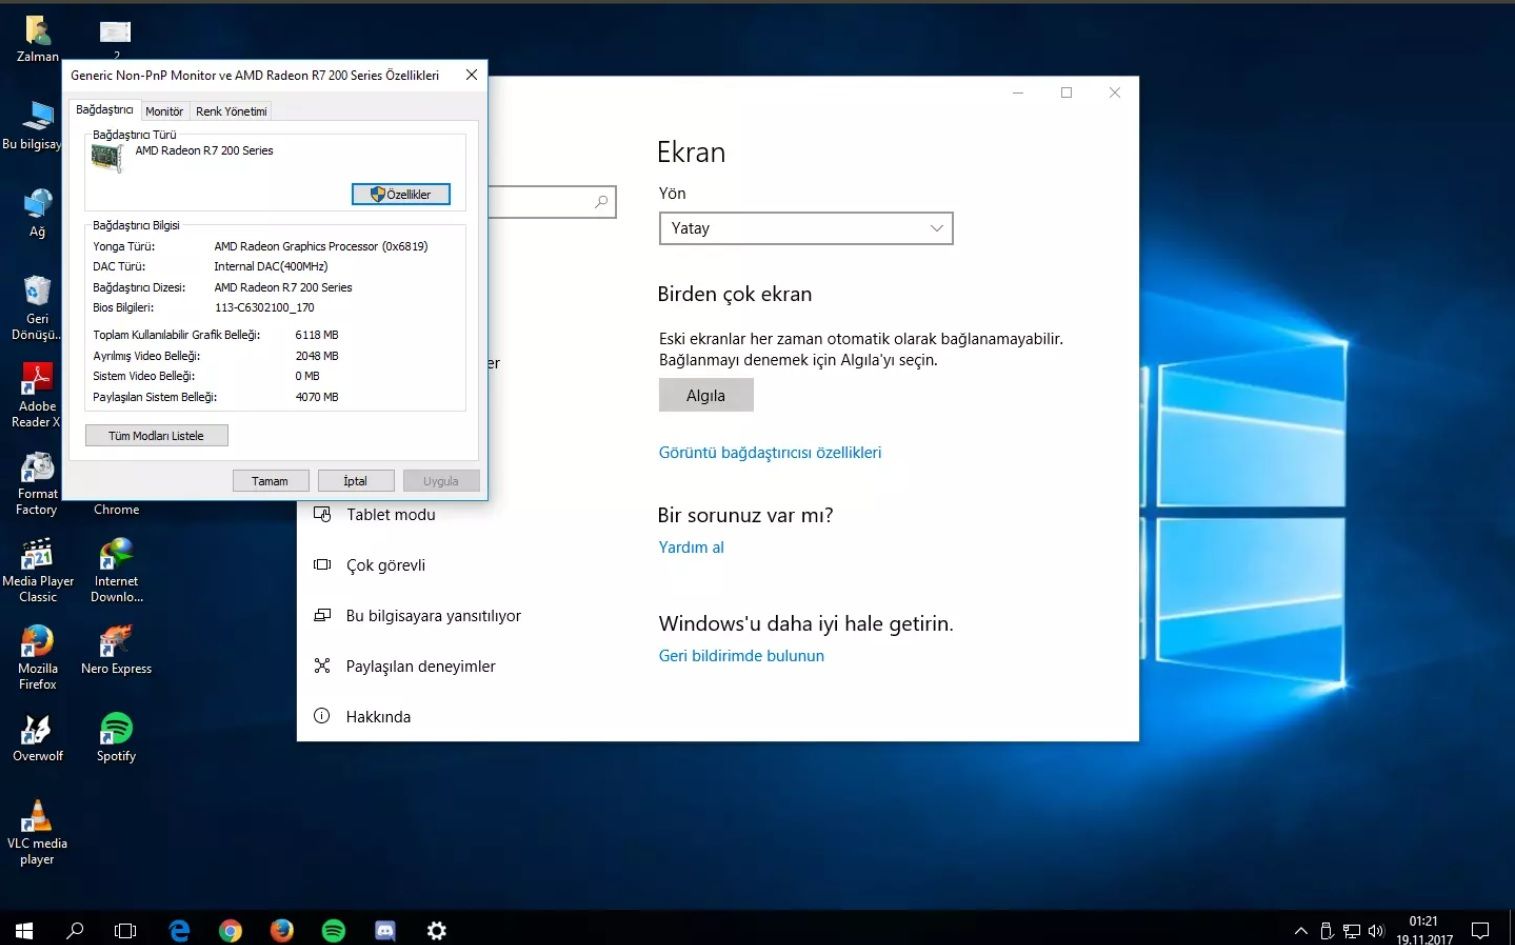Click the "6118 MB" total graphics memory value

(x=317, y=335)
